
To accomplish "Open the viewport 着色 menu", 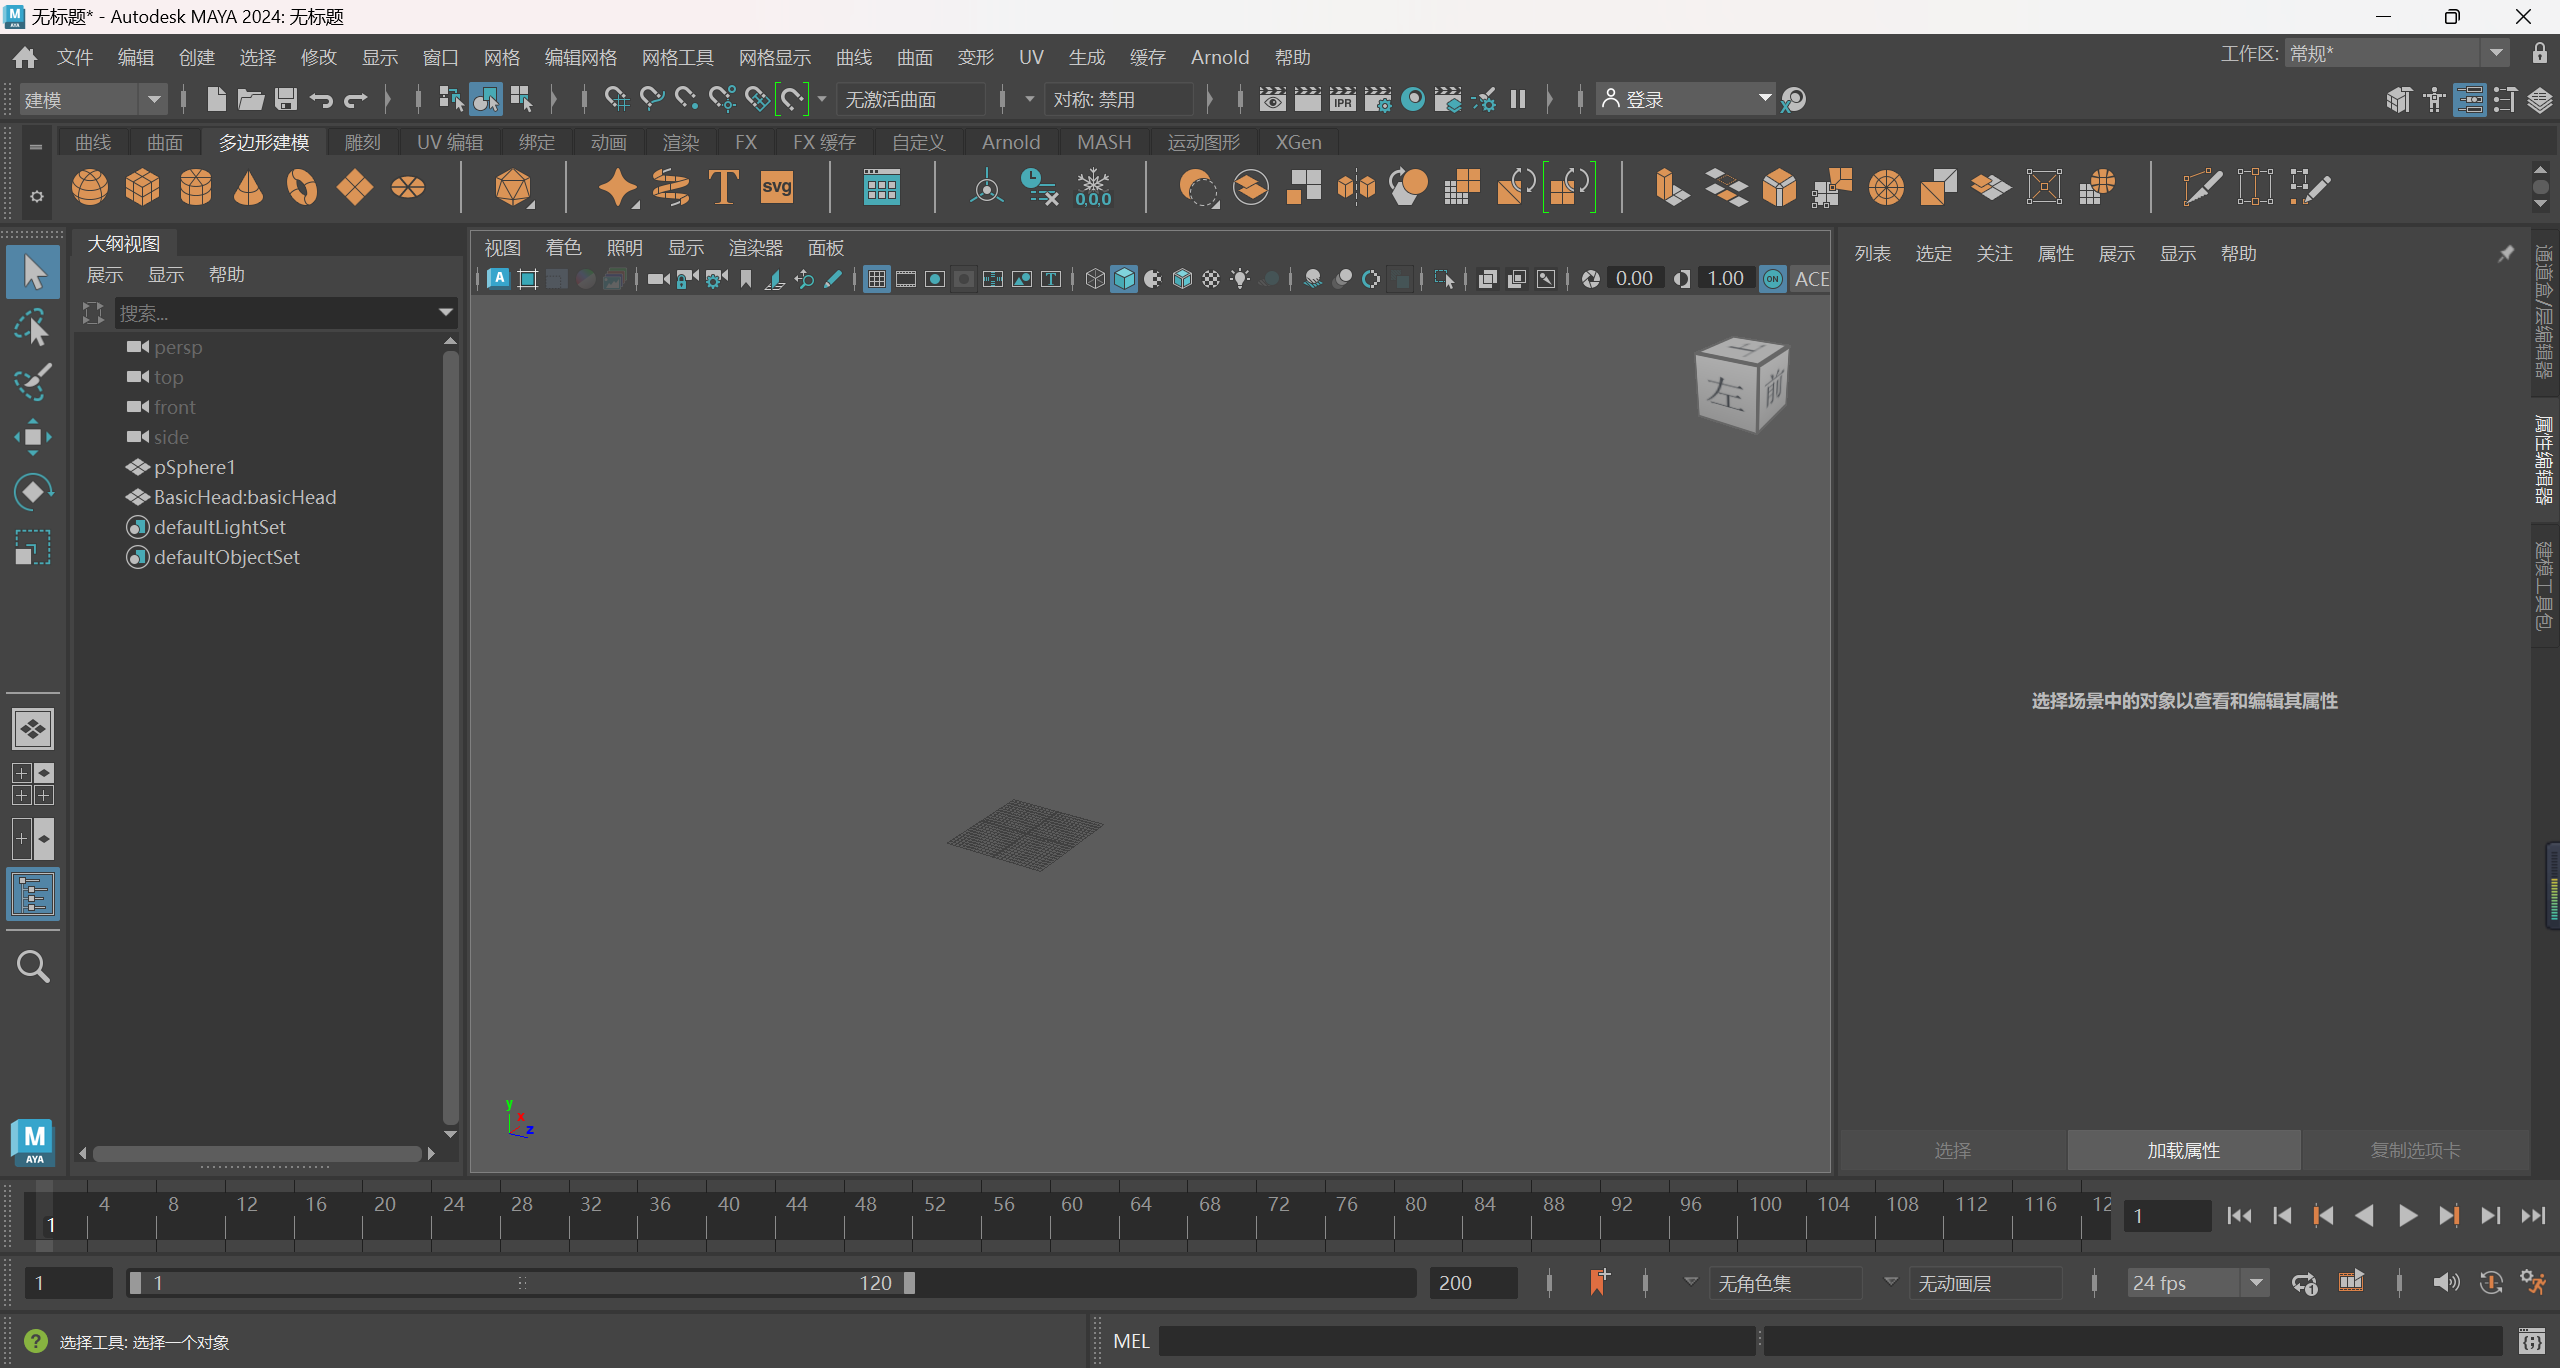I will point(564,247).
